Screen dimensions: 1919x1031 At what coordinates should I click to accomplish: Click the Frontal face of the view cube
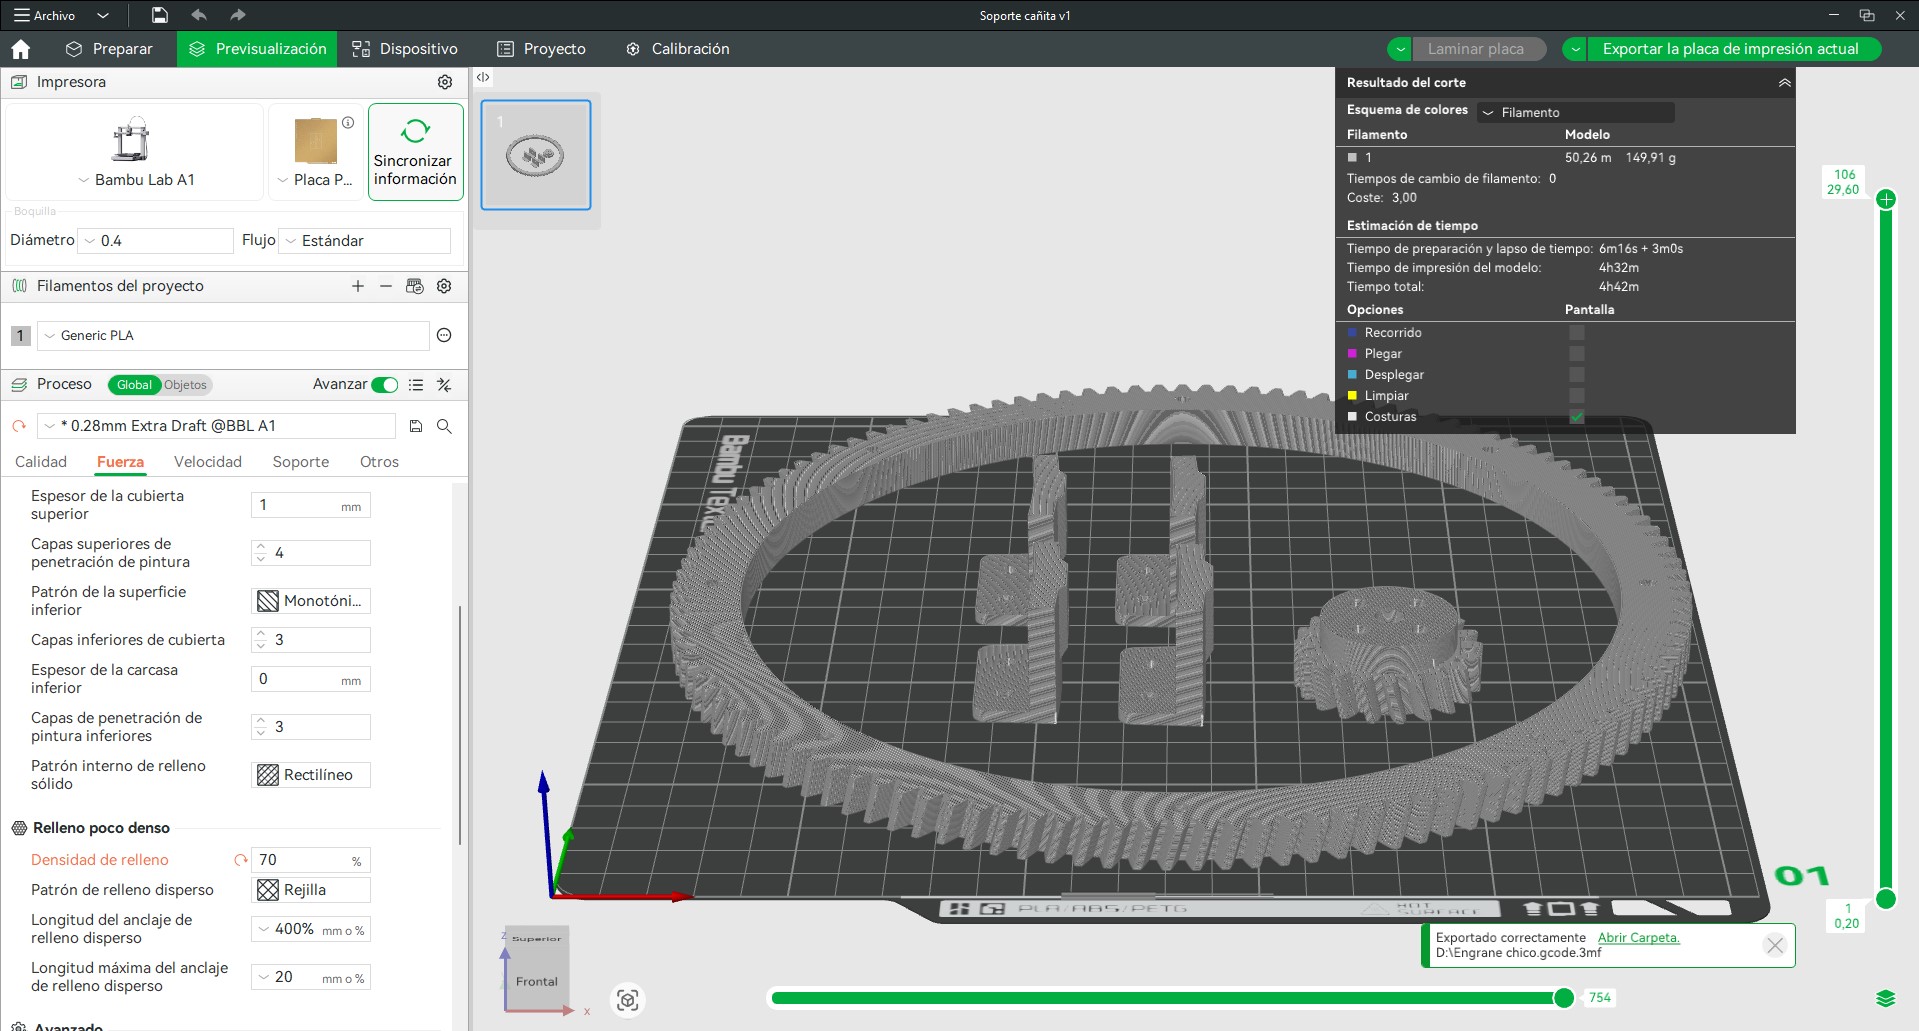point(537,982)
